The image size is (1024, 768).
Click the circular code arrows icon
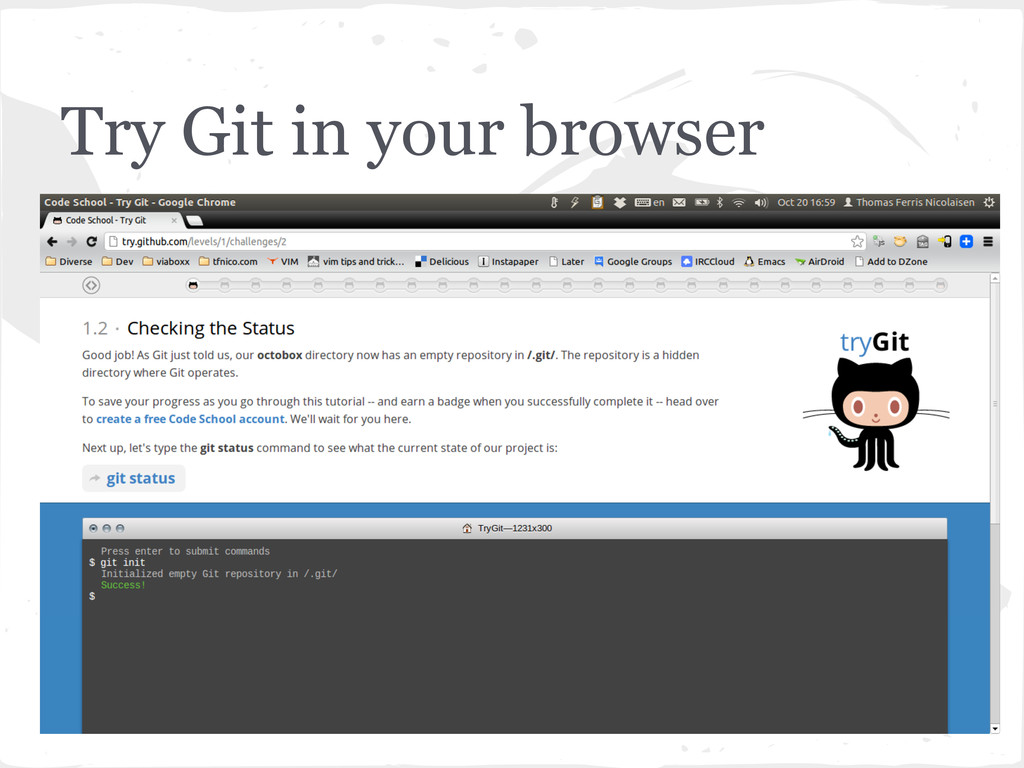(91, 285)
